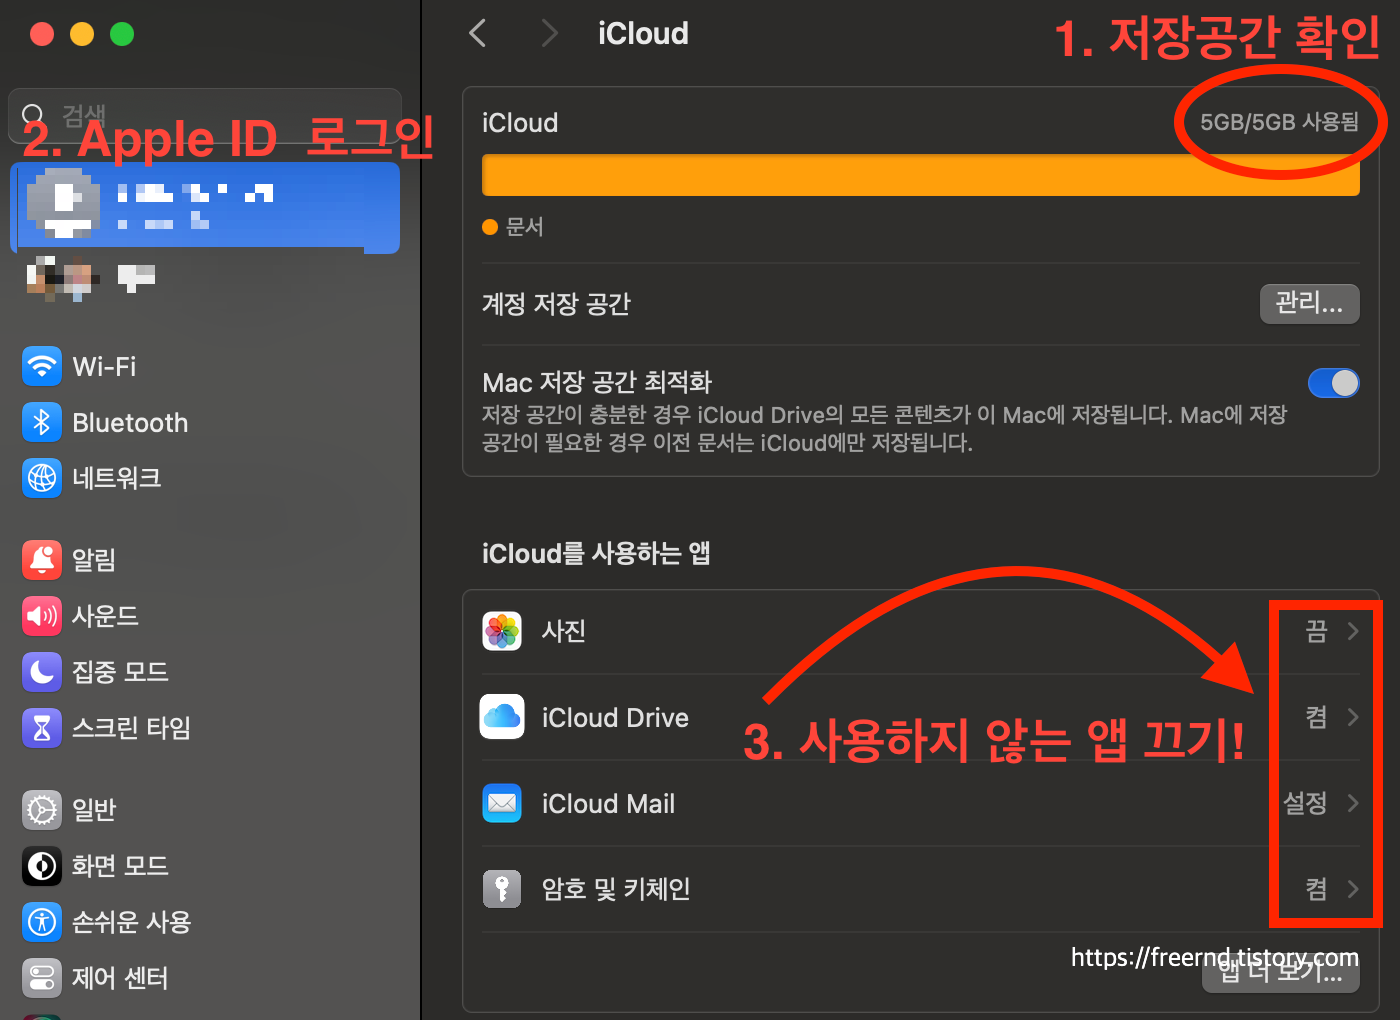This screenshot has height=1020, width=1400.
Task: Click the 제어 센터 icon
Action: (42, 978)
